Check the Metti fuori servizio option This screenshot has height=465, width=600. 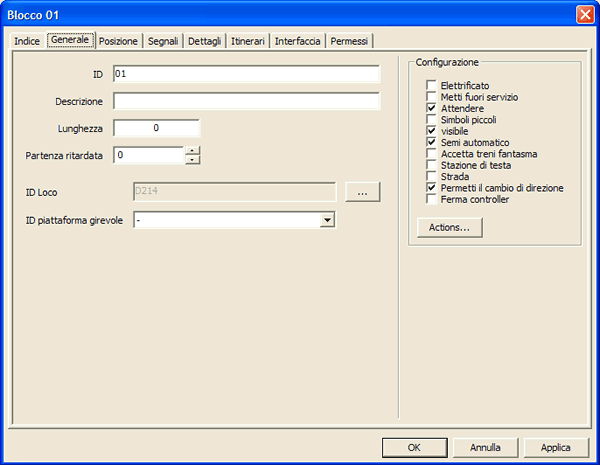pyautogui.click(x=432, y=97)
